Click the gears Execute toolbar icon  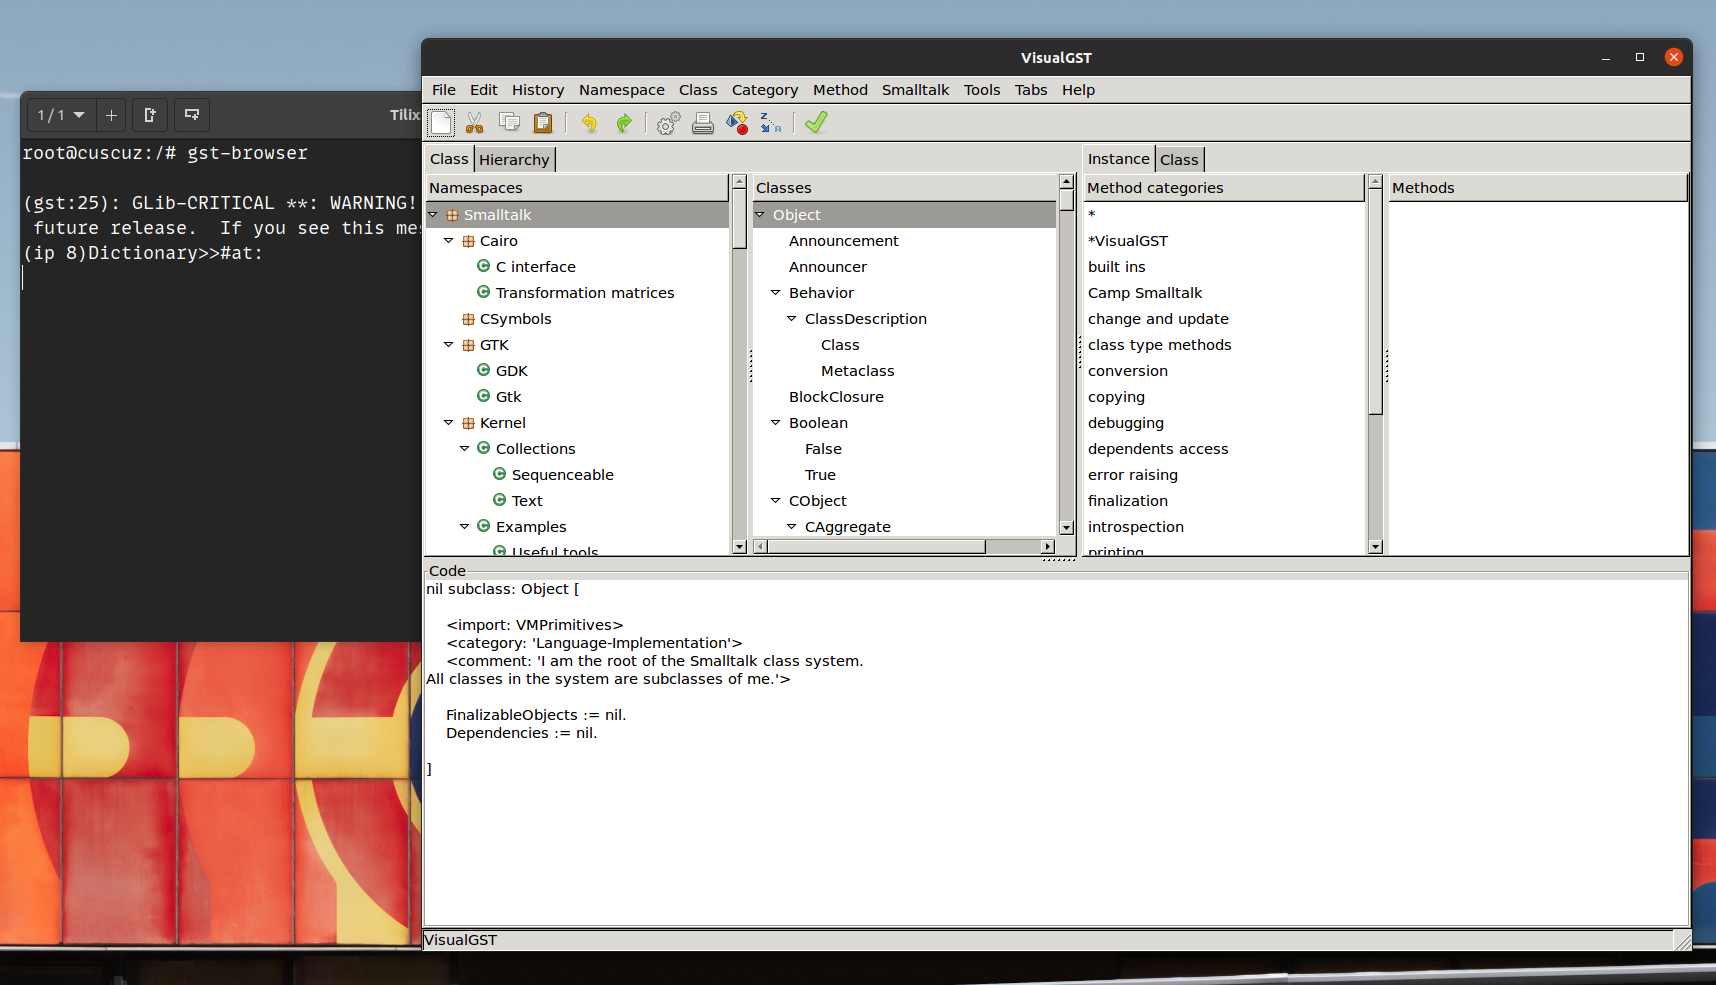click(668, 123)
